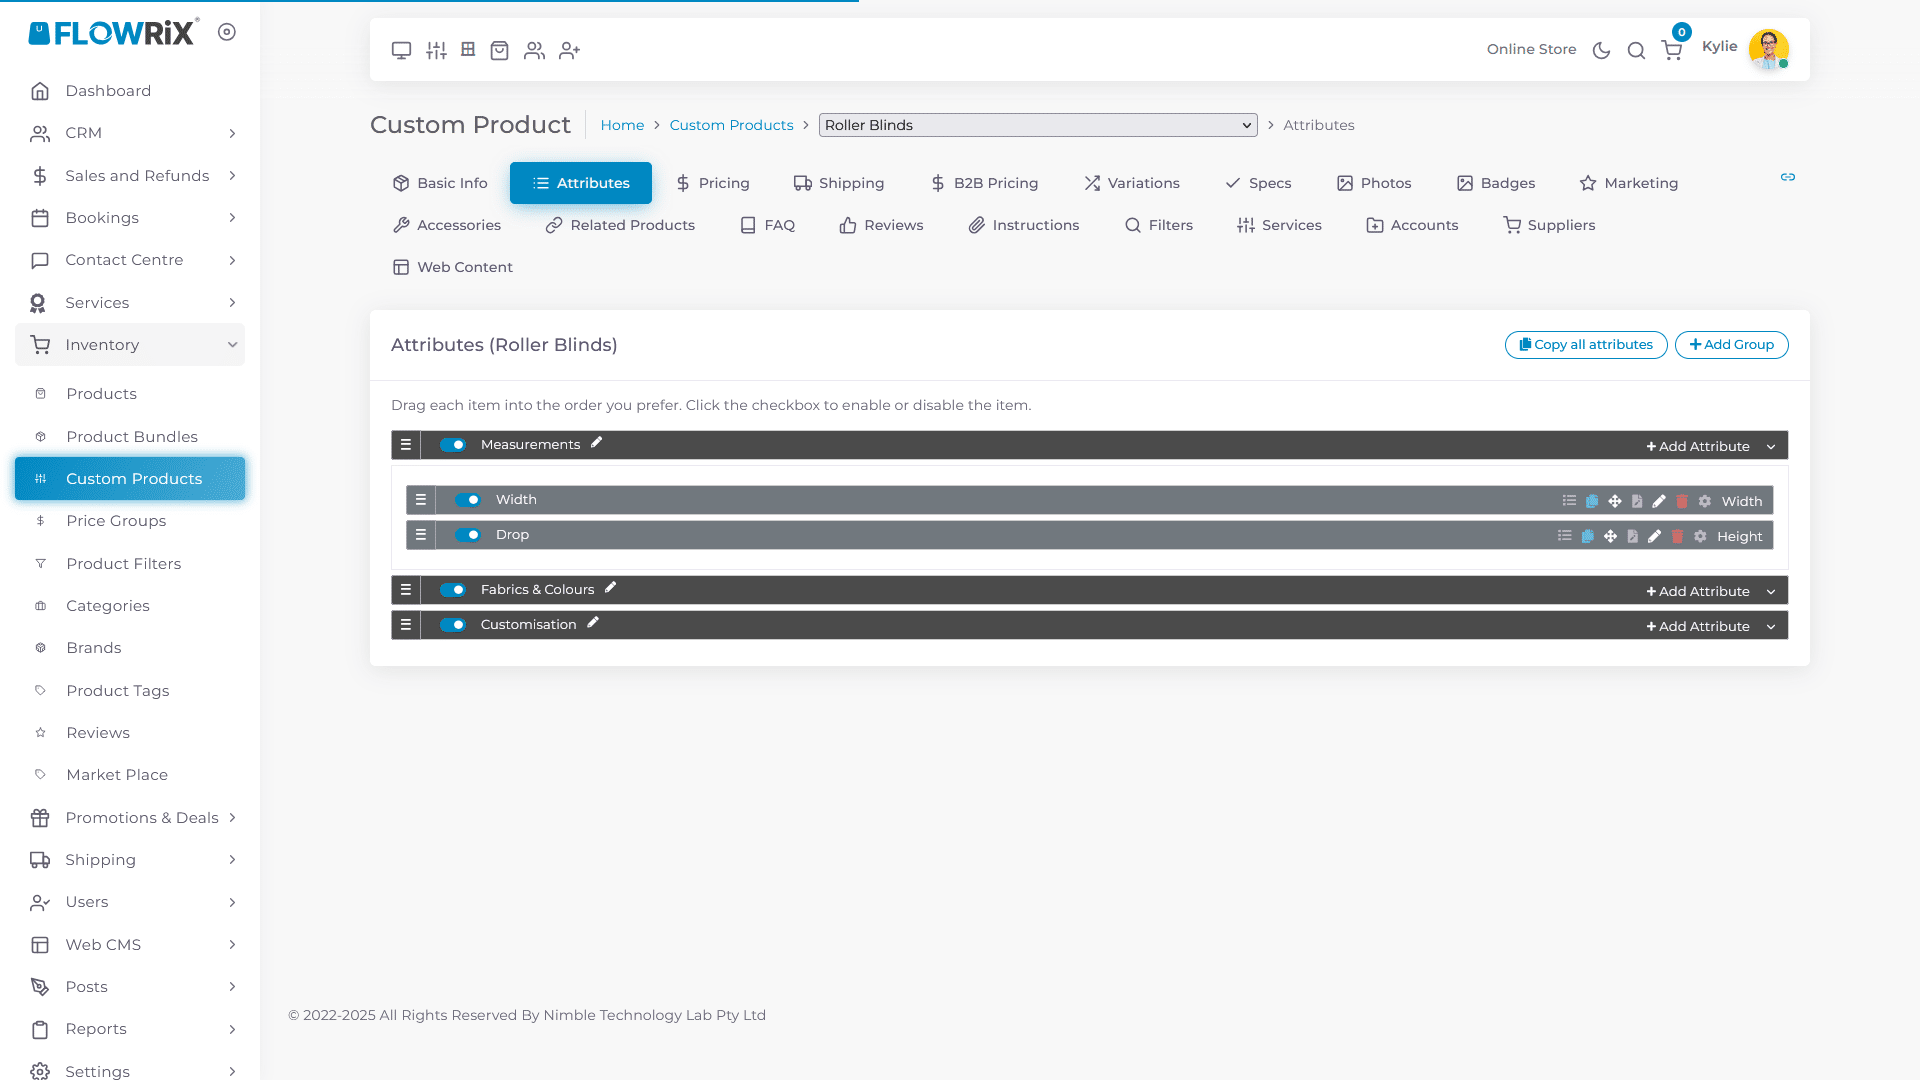Switch to the Pricing tab
Screen dimensions: 1920x1080
click(x=712, y=183)
